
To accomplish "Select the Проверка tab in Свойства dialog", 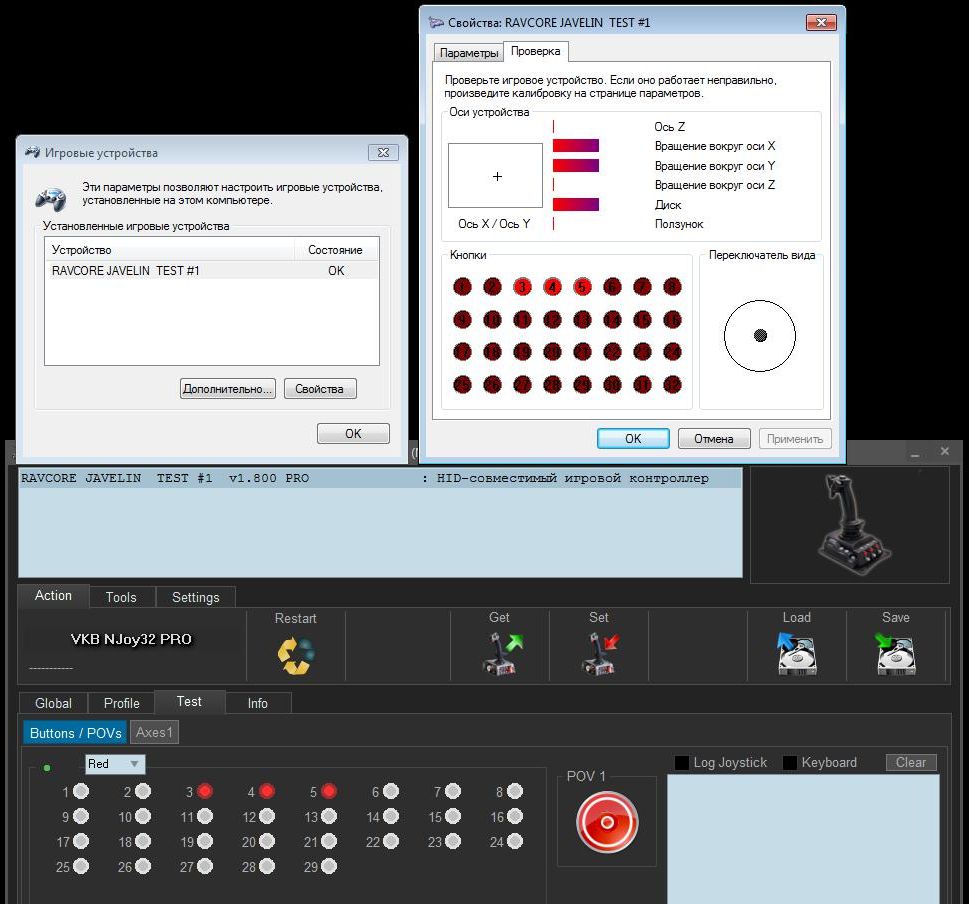I will [x=536, y=51].
